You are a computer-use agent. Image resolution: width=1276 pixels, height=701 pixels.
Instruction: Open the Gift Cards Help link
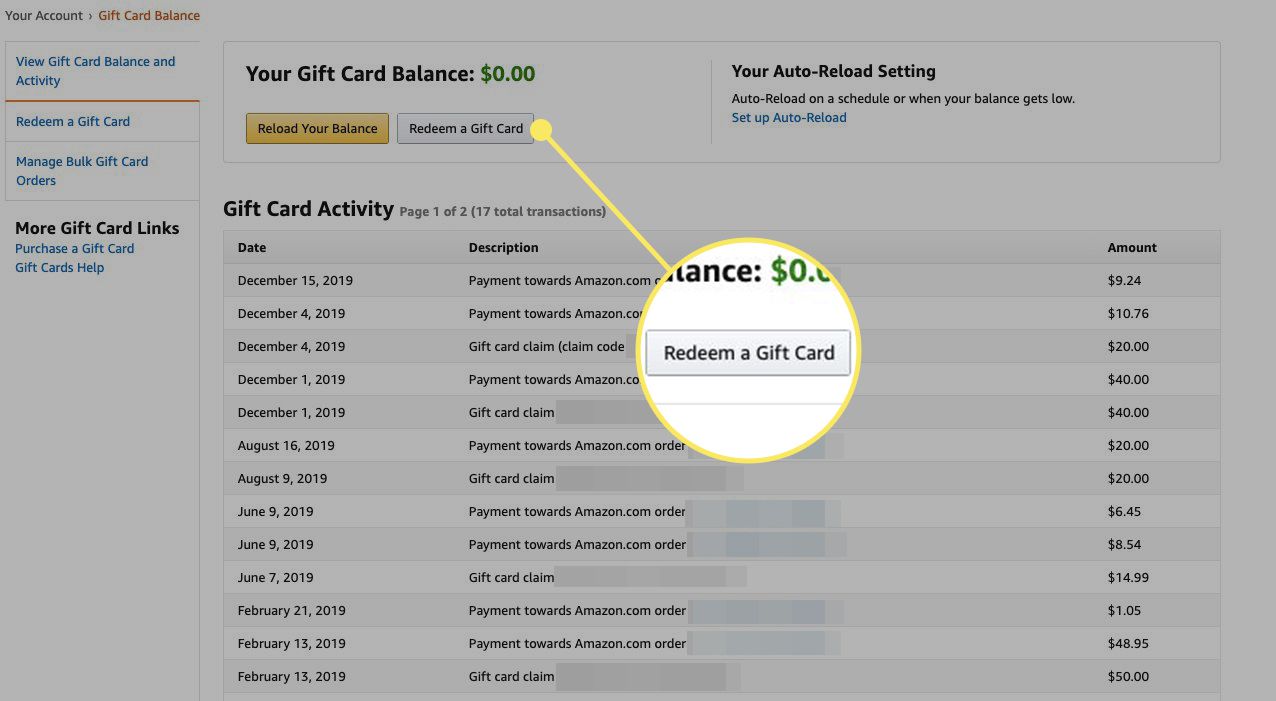pos(59,267)
